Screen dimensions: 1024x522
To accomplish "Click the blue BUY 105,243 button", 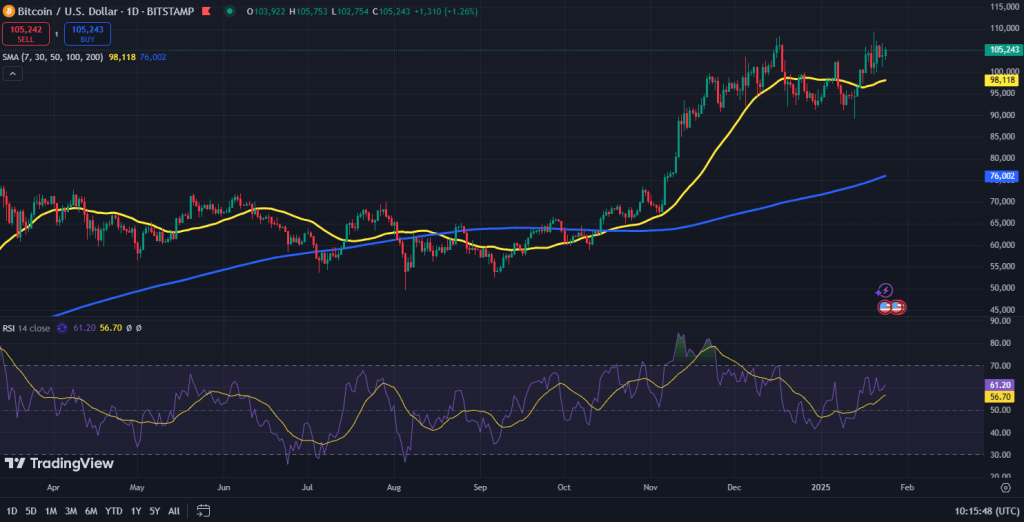I will click(x=88, y=33).
